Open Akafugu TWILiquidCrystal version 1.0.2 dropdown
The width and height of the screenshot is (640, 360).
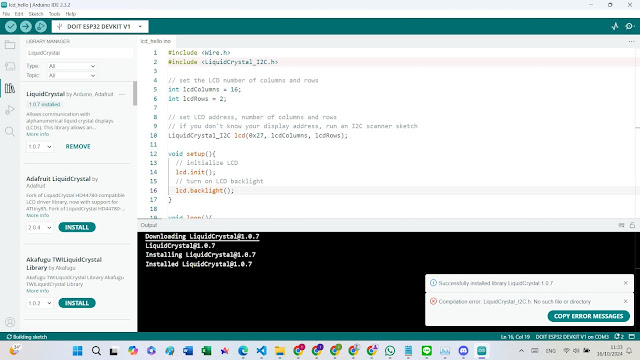40,303
